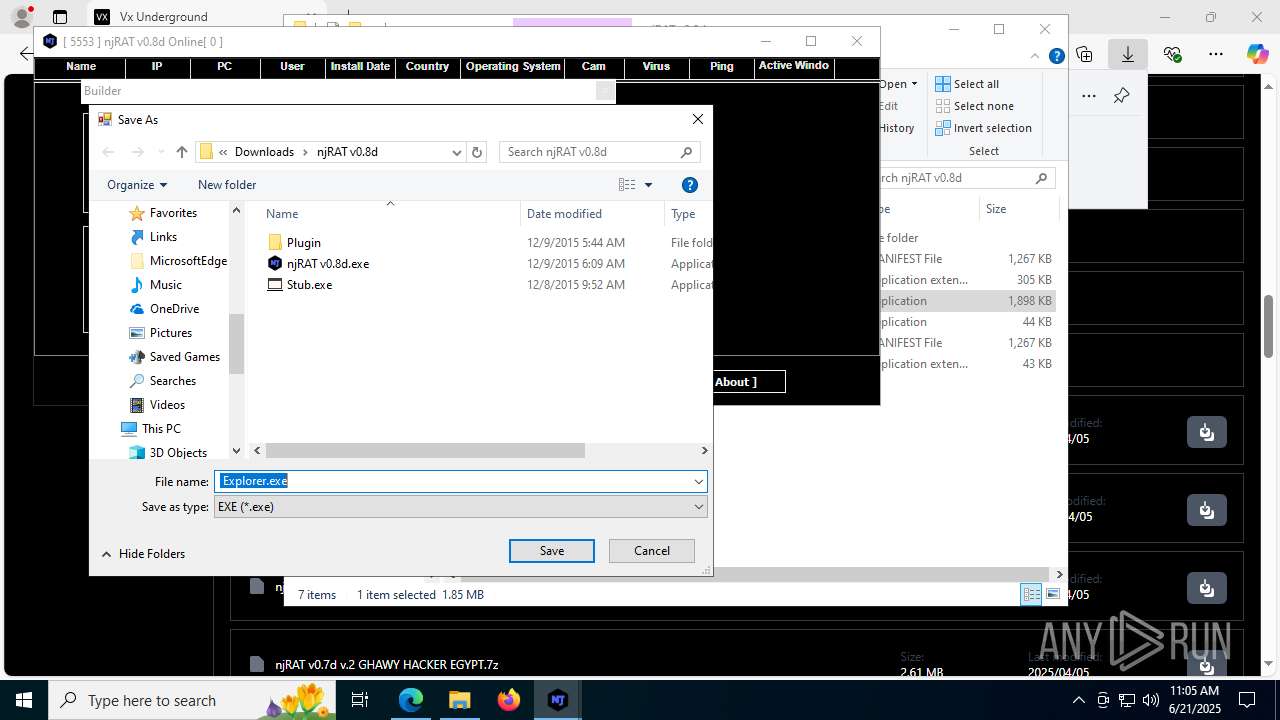Screen dimensions: 1280x720
Task: Open the view options dropdown arrow
Action: (x=648, y=185)
